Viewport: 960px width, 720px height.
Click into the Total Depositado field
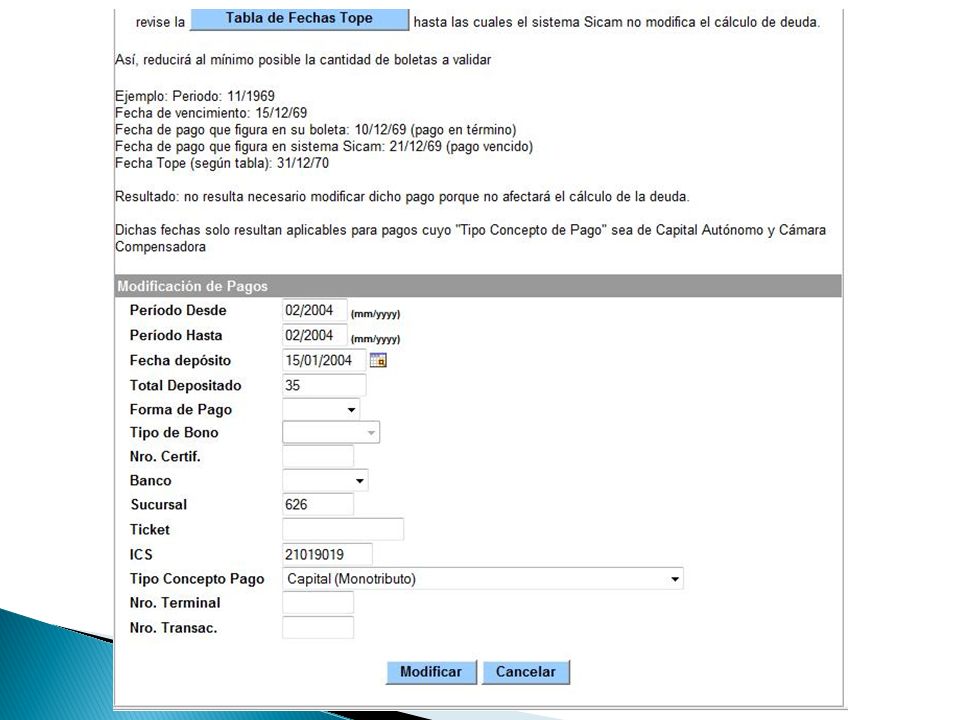[x=324, y=386]
